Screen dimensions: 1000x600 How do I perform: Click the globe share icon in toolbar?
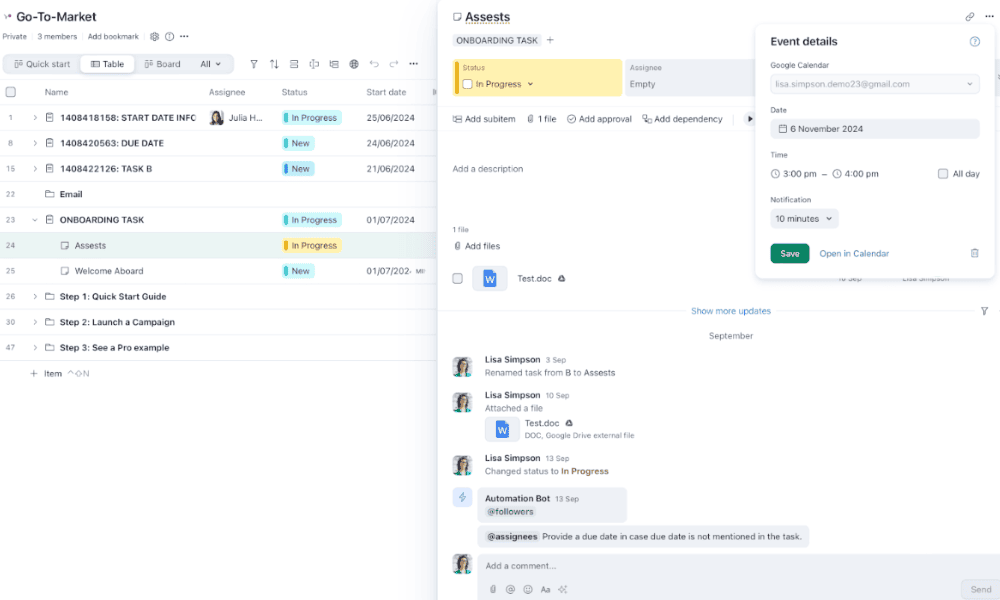click(x=353, y=64)
